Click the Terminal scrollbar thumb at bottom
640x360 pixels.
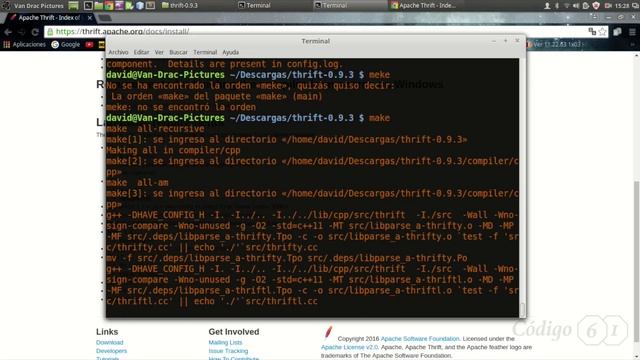click(x=522, y=309)
